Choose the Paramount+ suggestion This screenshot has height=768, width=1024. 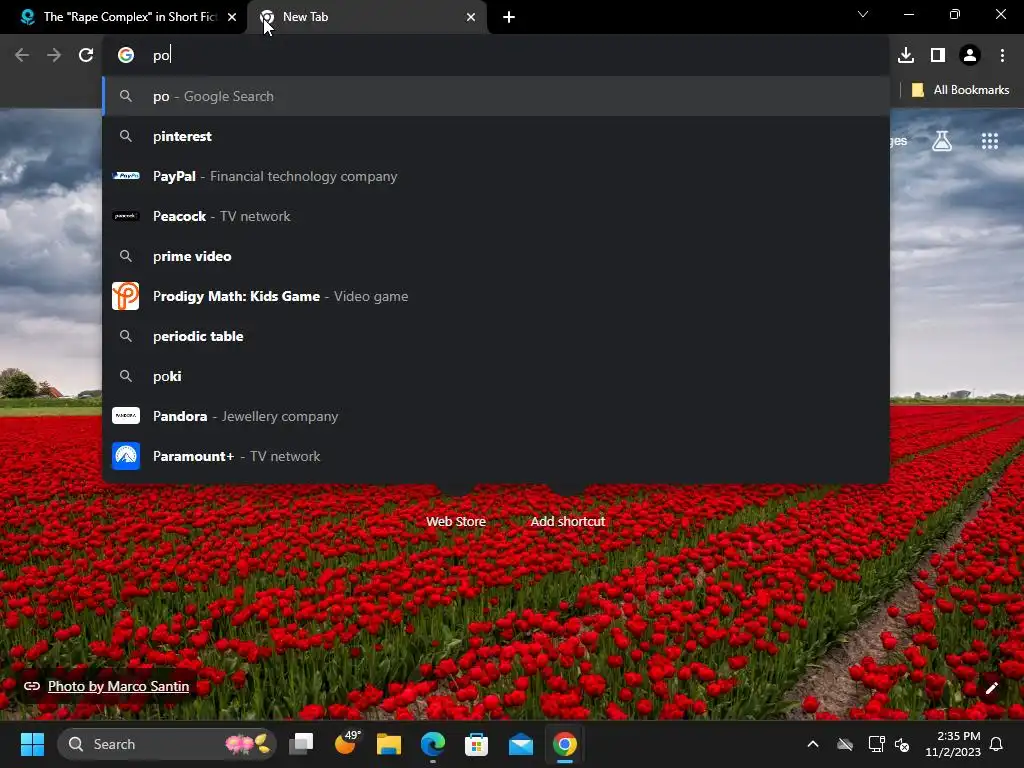(x=496, y=456)
